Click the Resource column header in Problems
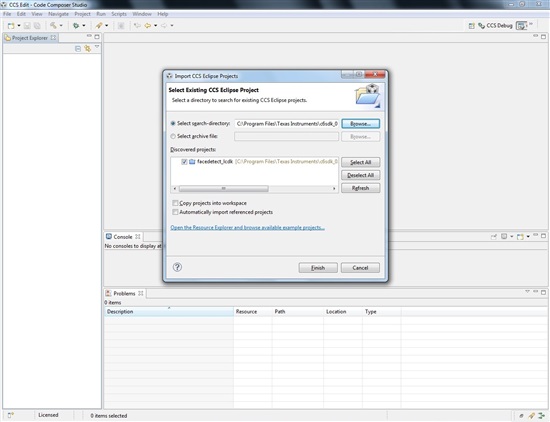 click(x=253, y=312)
